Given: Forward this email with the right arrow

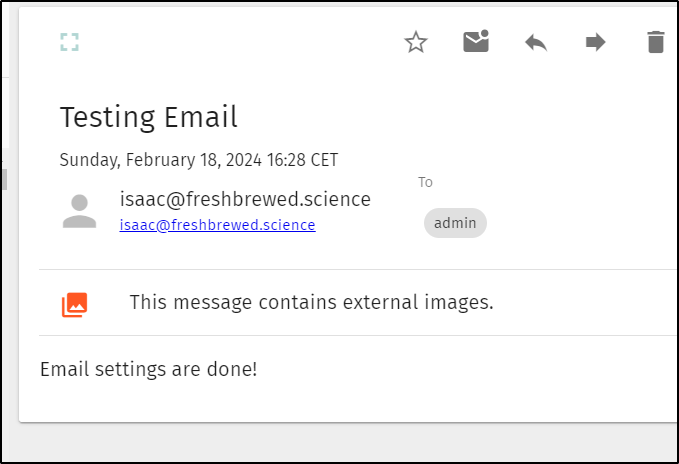Looking at the screenshot, I should pyautogui.click(x=595, y=42).
